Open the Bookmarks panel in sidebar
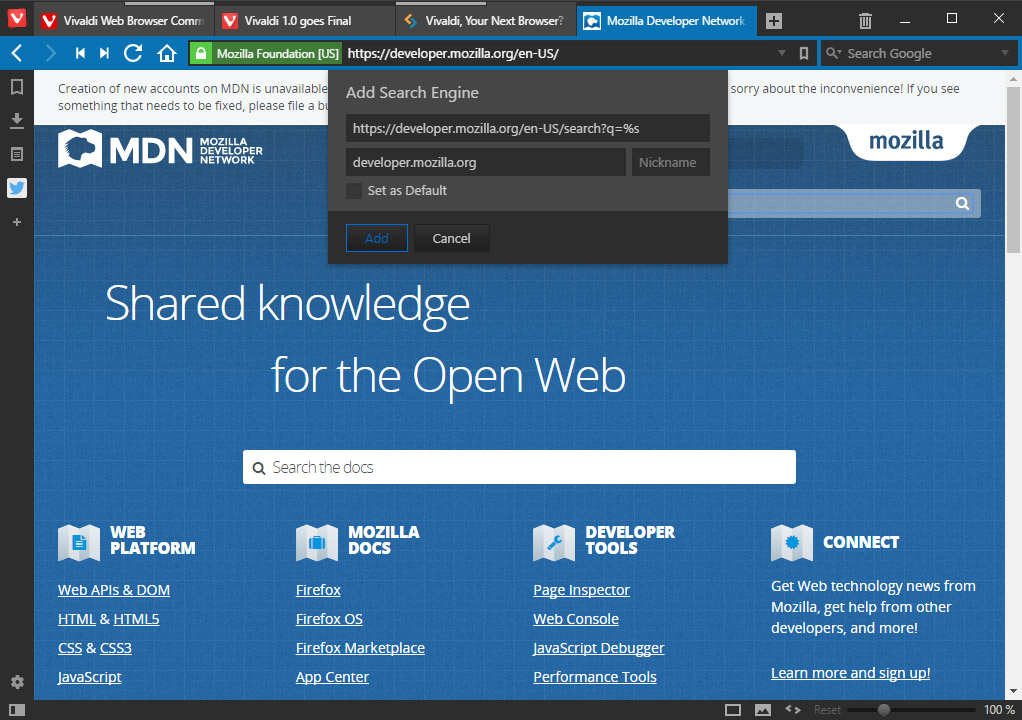The image size is (1022, 720). pyautogui.click(x=16, y=87)
